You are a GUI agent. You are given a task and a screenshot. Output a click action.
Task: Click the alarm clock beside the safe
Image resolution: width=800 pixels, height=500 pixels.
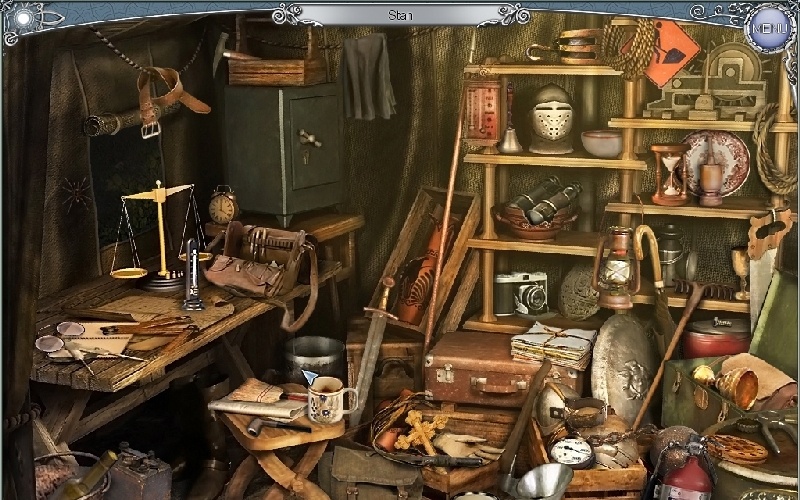point(222,205)
